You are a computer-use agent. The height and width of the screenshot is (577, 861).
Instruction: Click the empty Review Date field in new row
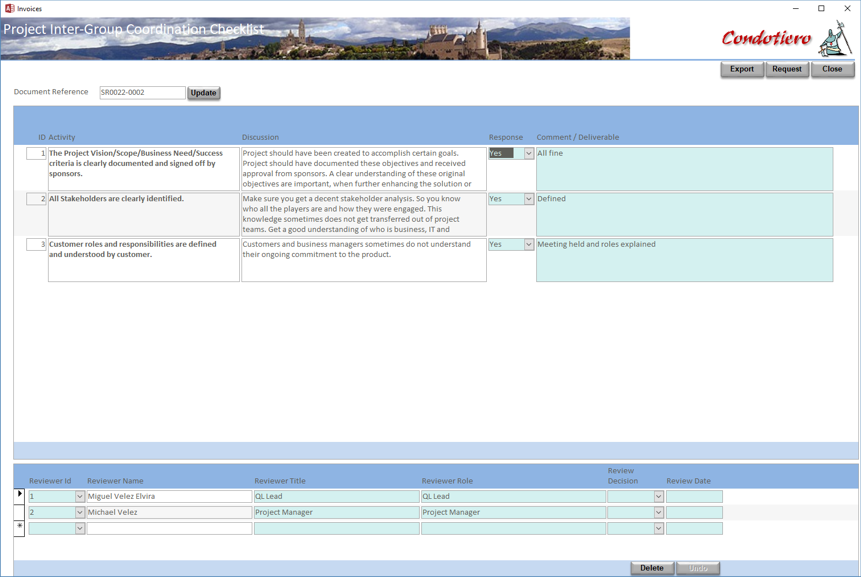(694, 528)
